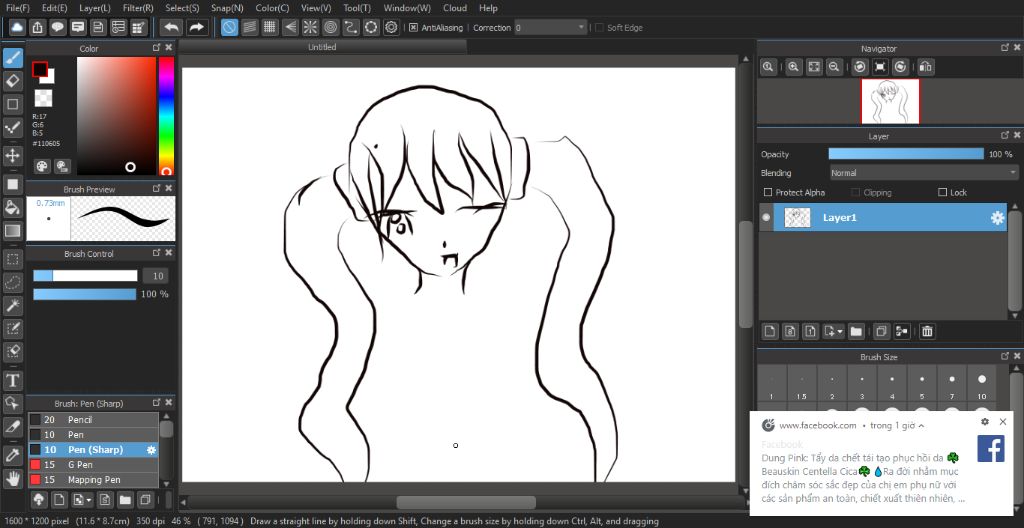Viewport: 1024px width, 528px height.
Task: Select the Select Eraser tool
Action: pyautogui.click(x=12, y=351)
